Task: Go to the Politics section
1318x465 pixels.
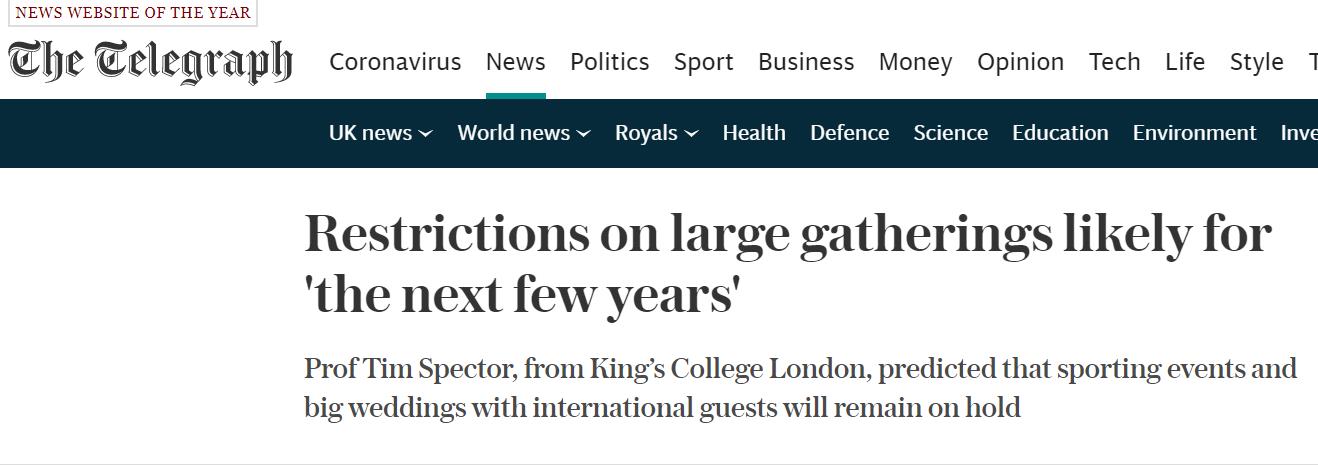Action: [x=609, y=62]
